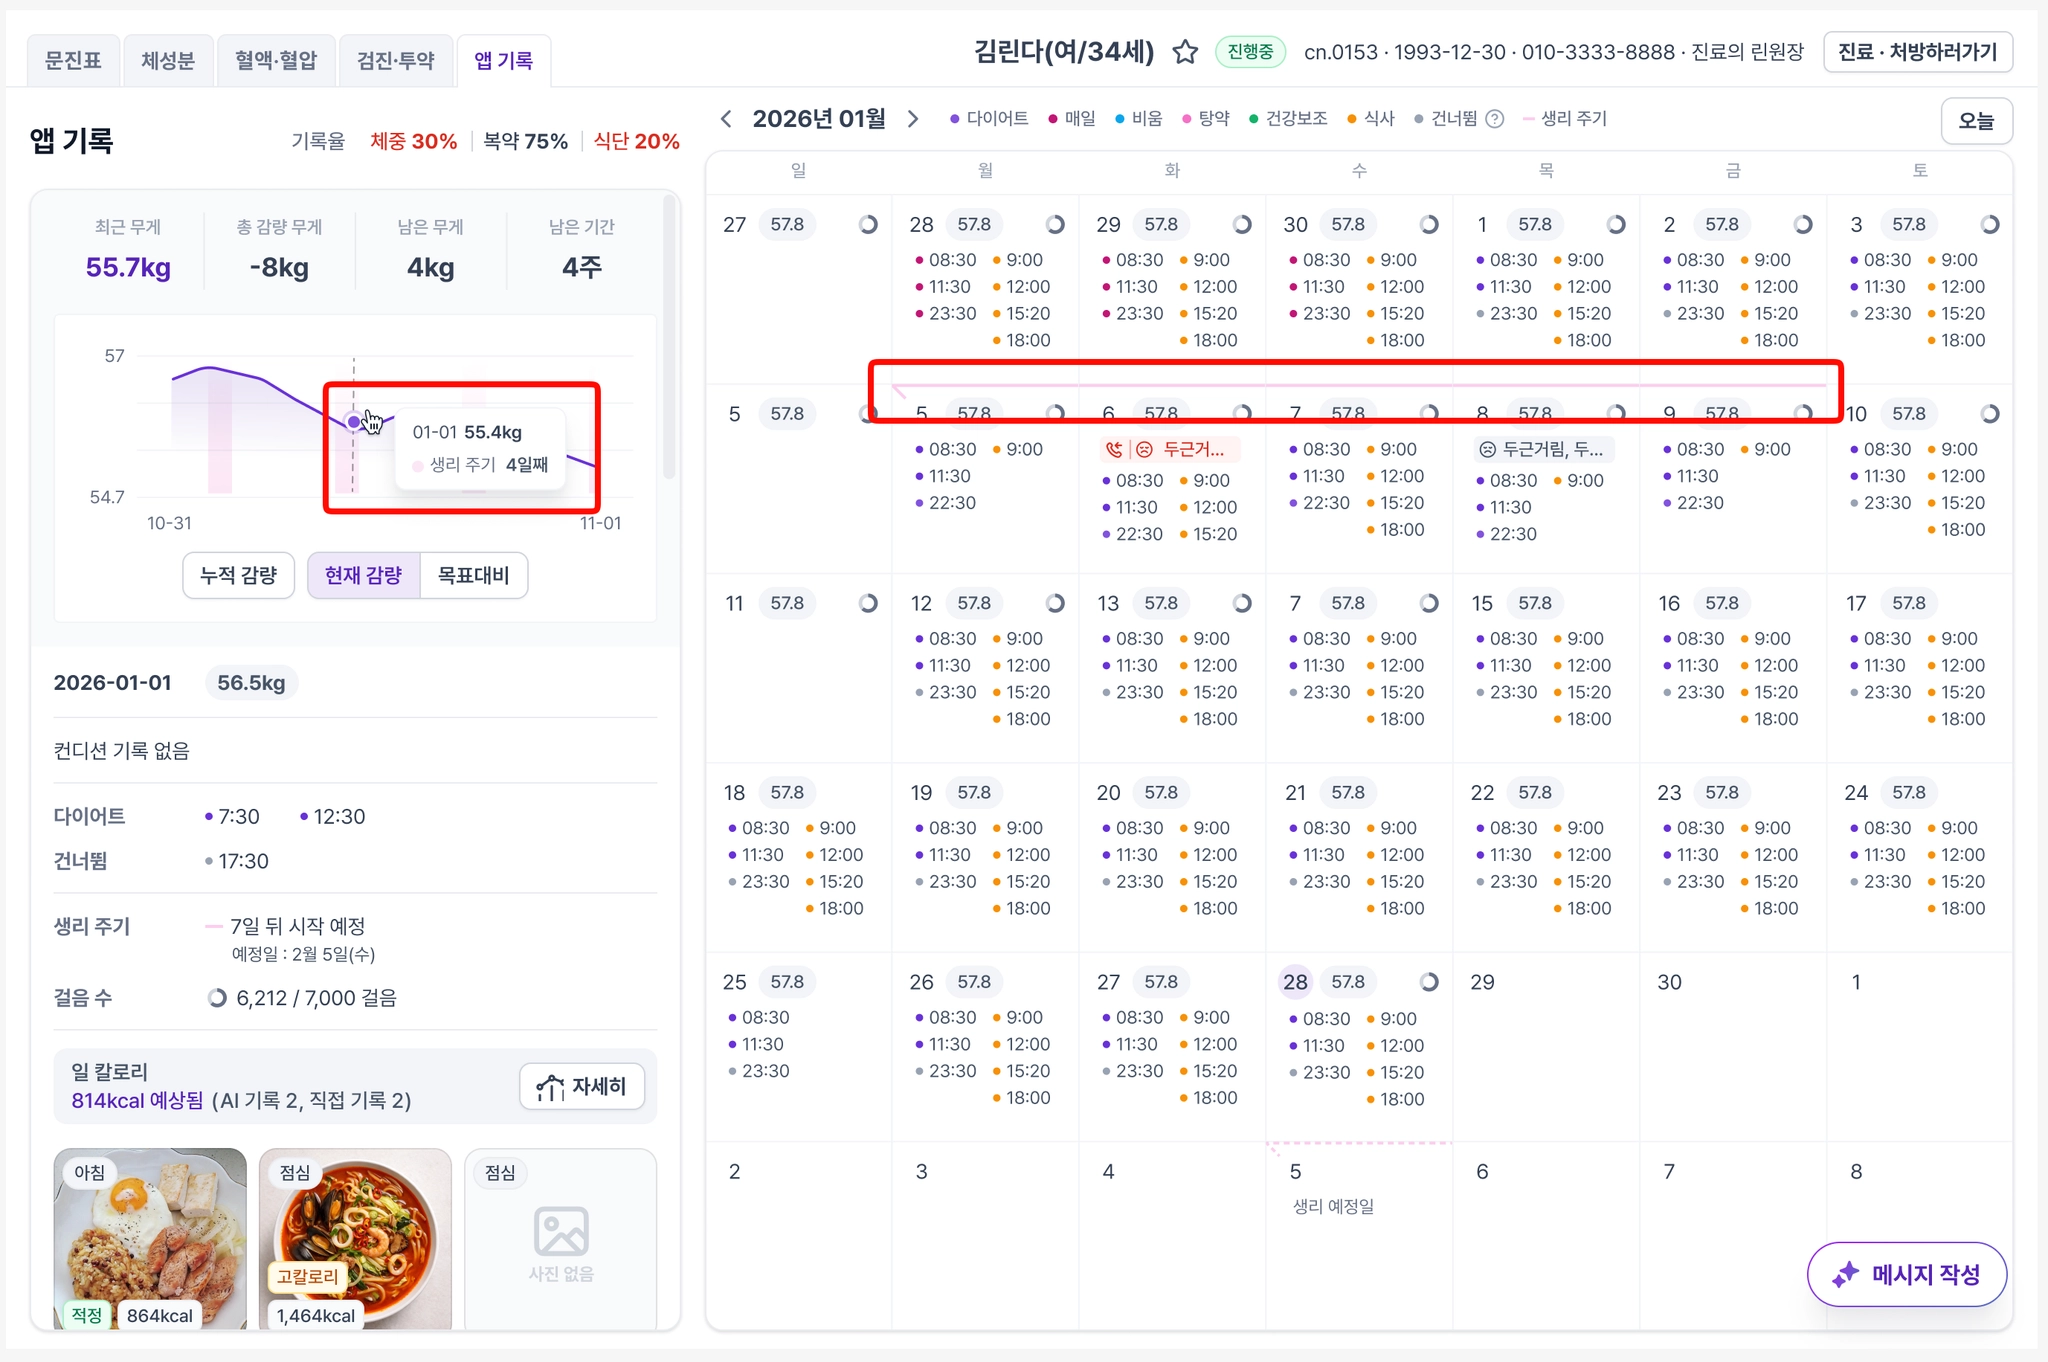Viewport: 2048px width, 1362px height.
Task: Click the 56.5kg weight badge
Action: pyautogui.click(x=251, y=683)
